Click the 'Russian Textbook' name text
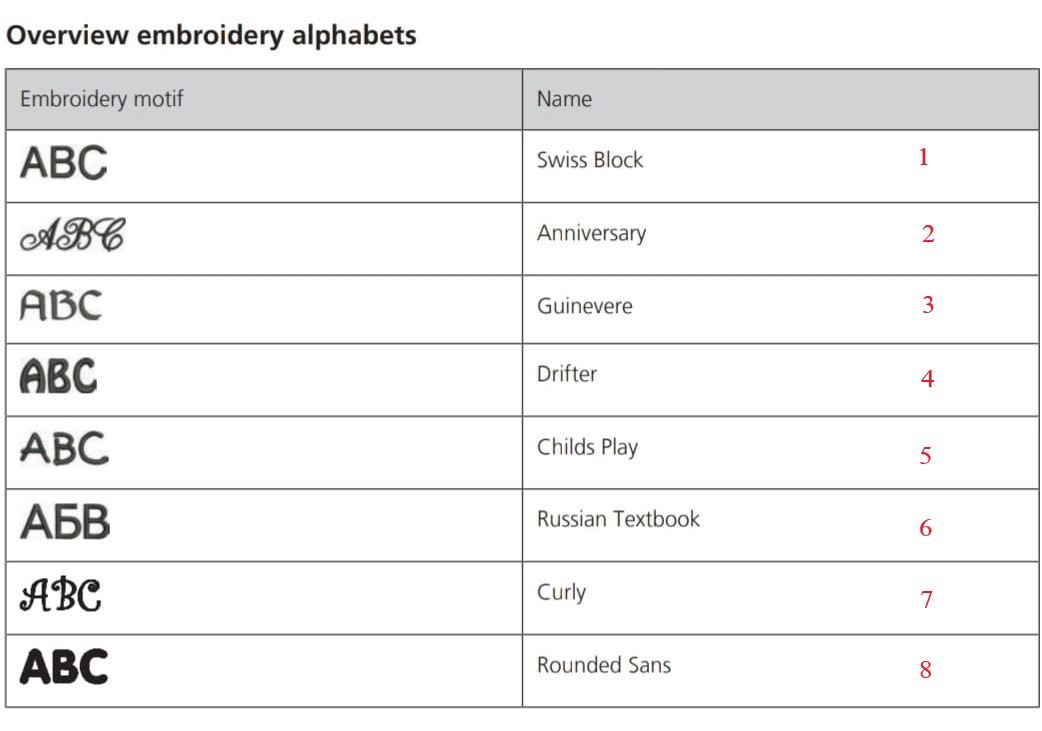Screen dimensions: 1042x731 click(618, 519)
